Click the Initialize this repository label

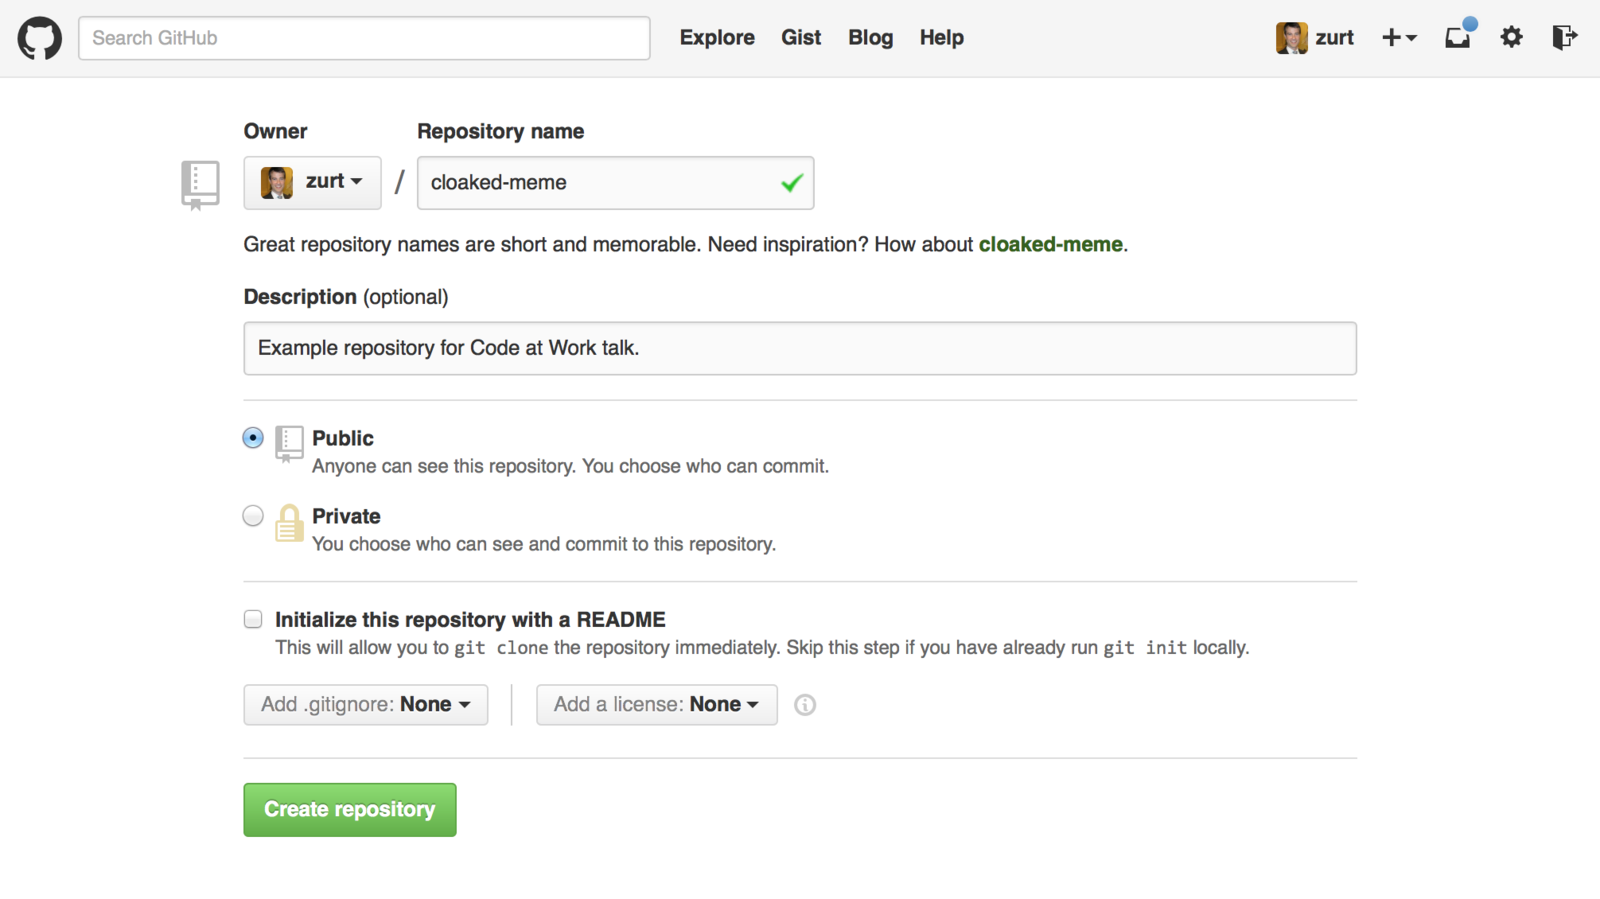point(470,619)
